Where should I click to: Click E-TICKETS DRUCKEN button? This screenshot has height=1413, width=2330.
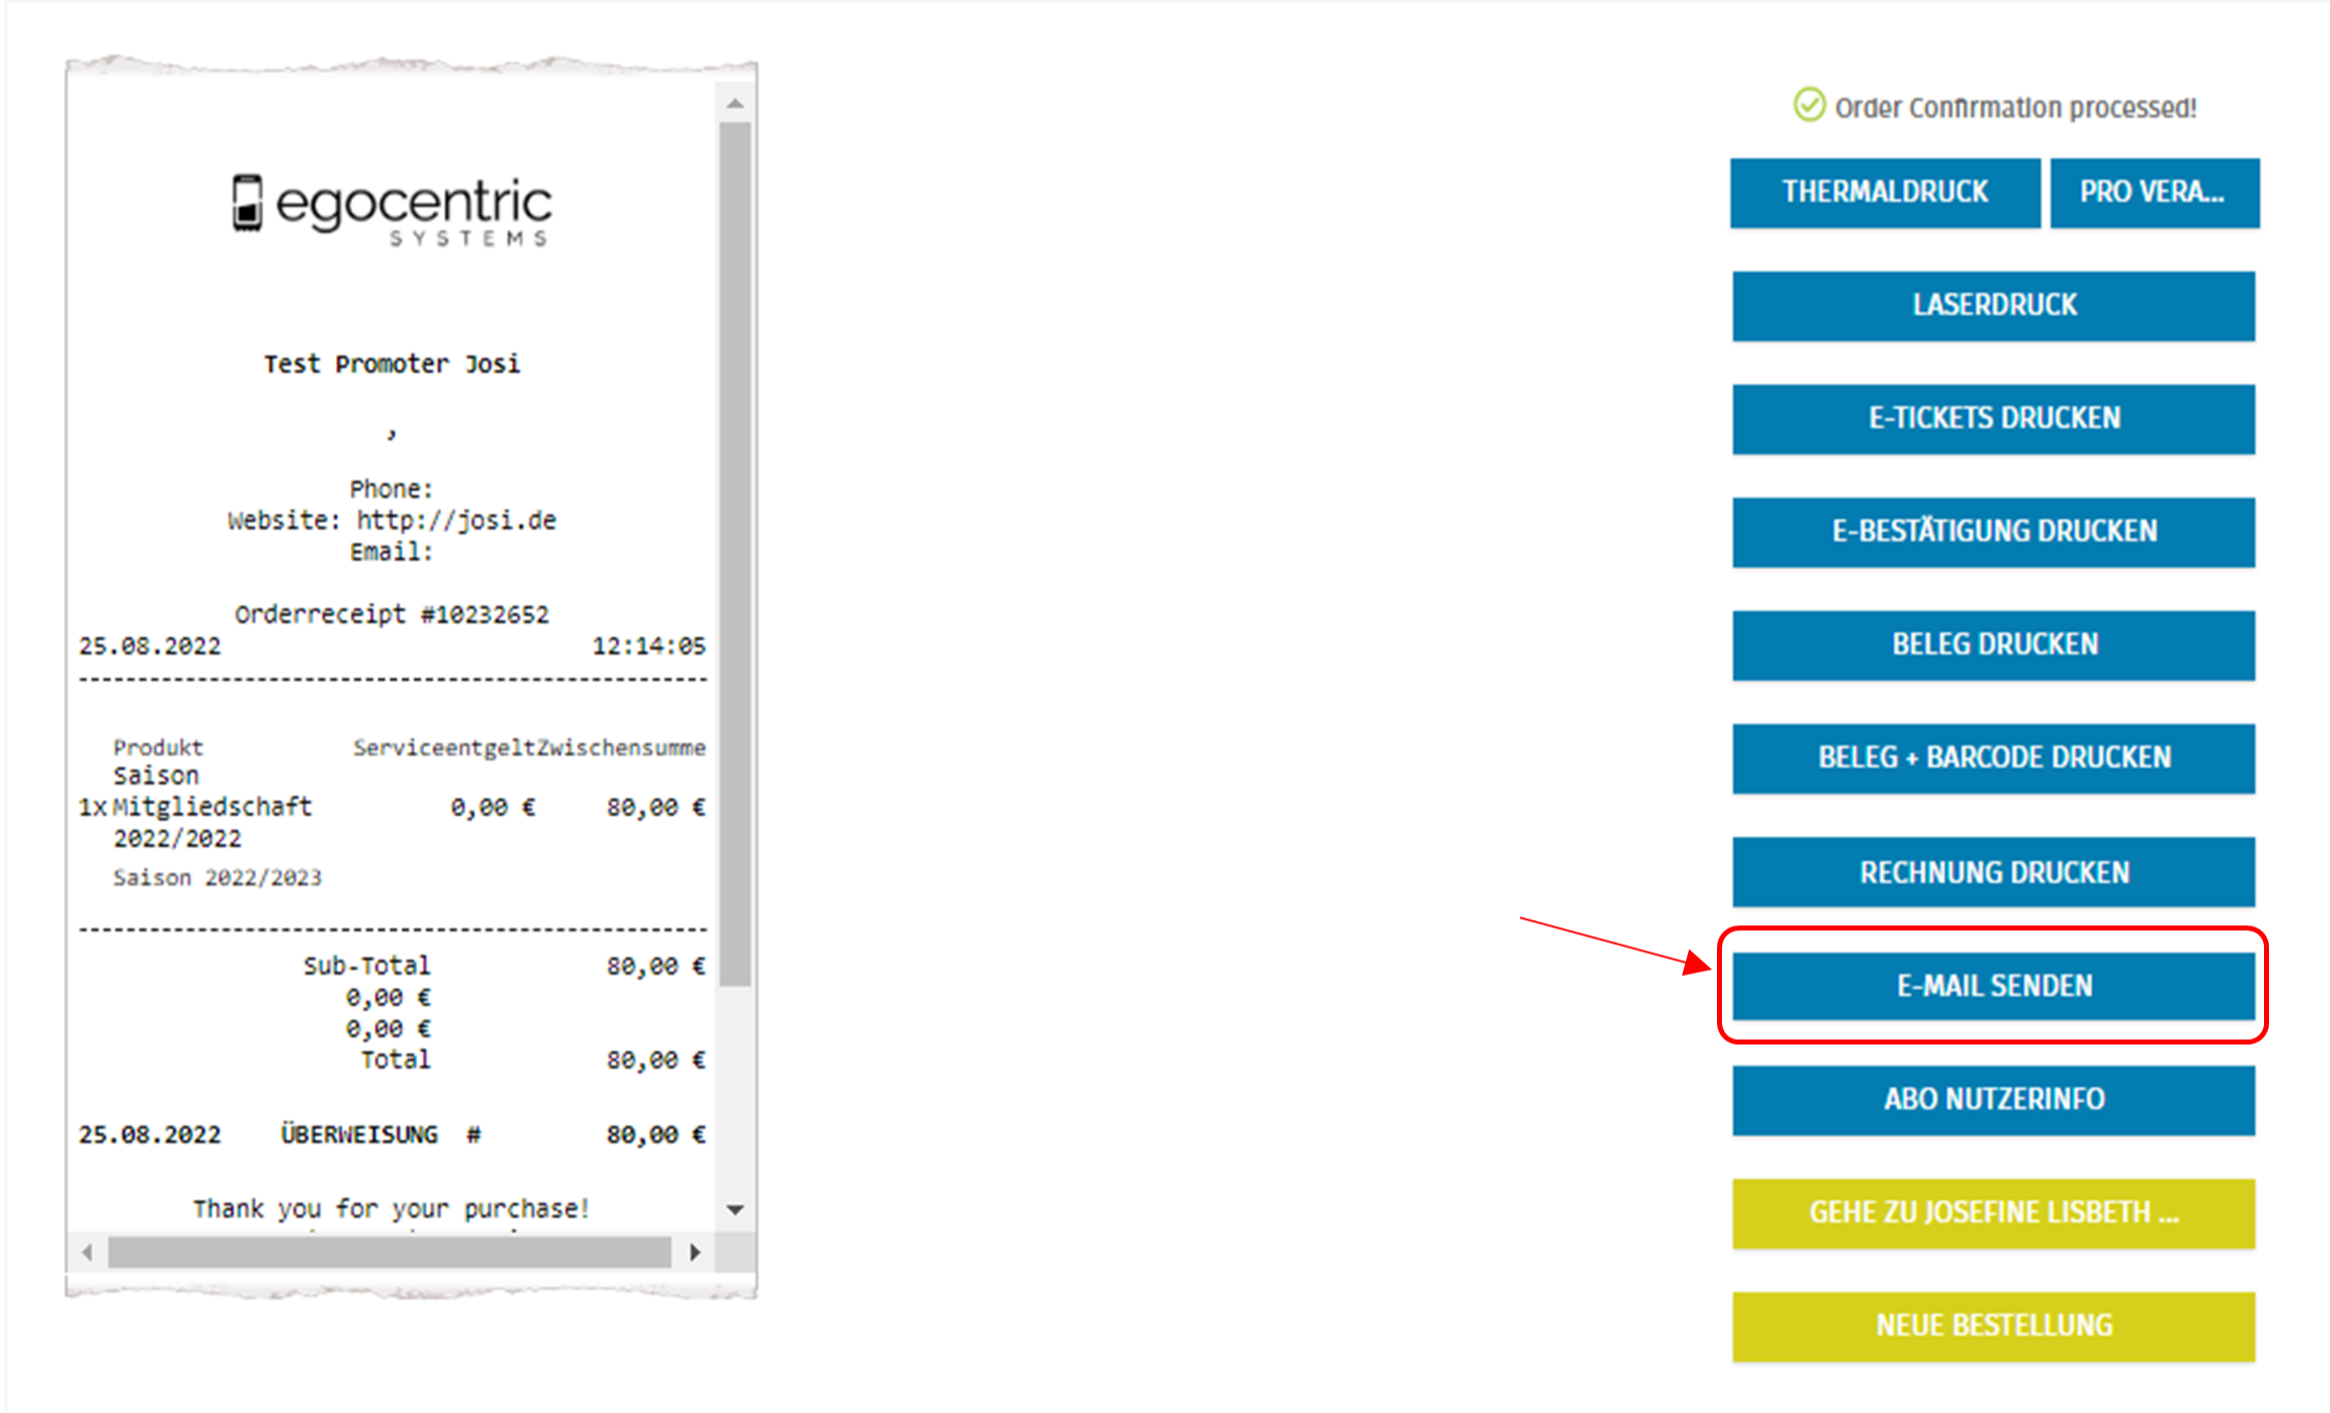pos(1993,418)
